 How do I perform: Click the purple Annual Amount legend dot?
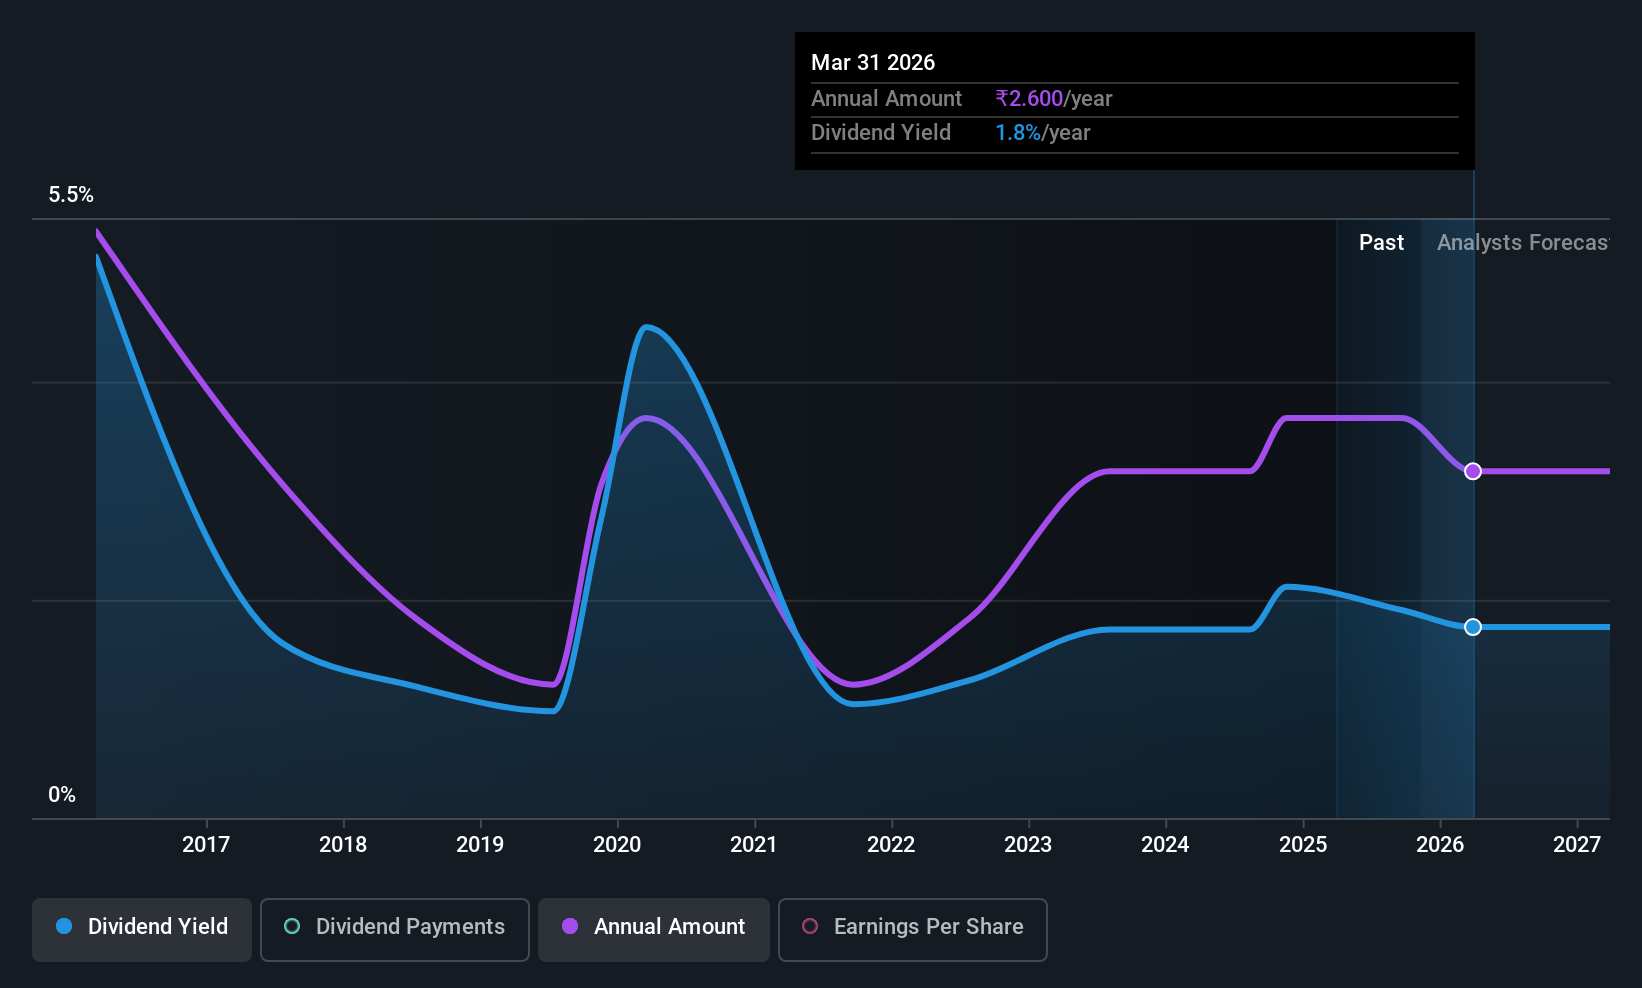570,926
